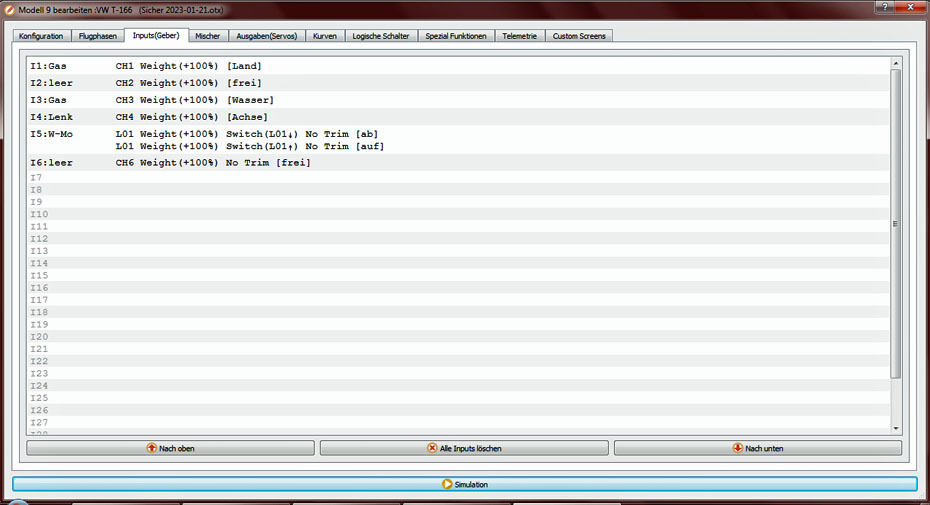This screenshot has width=930, height=505.
Task: Select the empty I8 input slot
Action: click(458, 190)
